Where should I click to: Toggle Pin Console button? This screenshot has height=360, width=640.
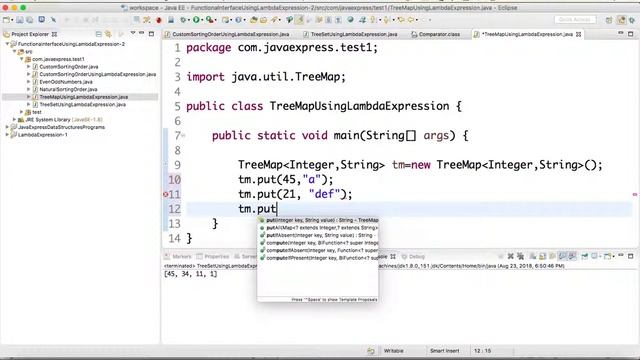click(x=584, y=256)
